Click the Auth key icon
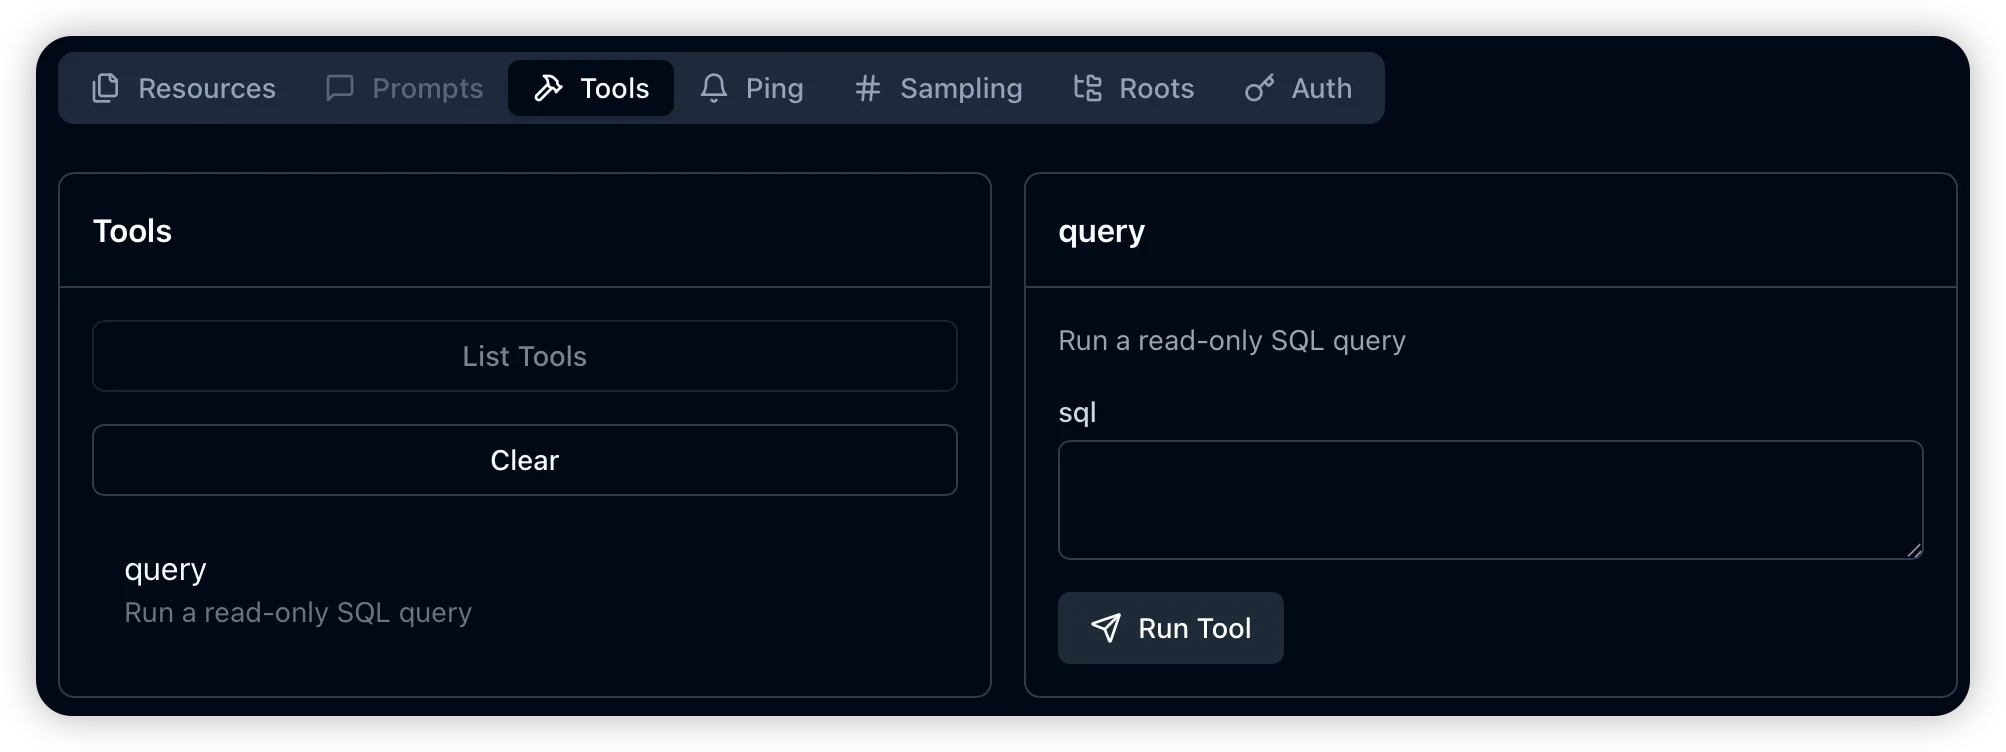Viewport: 2006px width, 752px height. (1259, 88)
